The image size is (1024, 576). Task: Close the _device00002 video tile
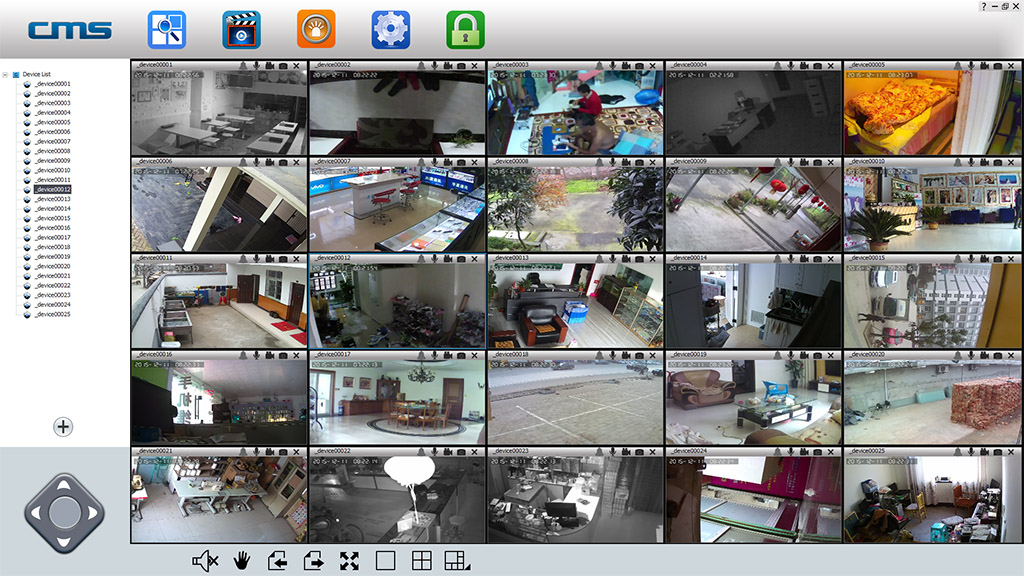[475, 66]
